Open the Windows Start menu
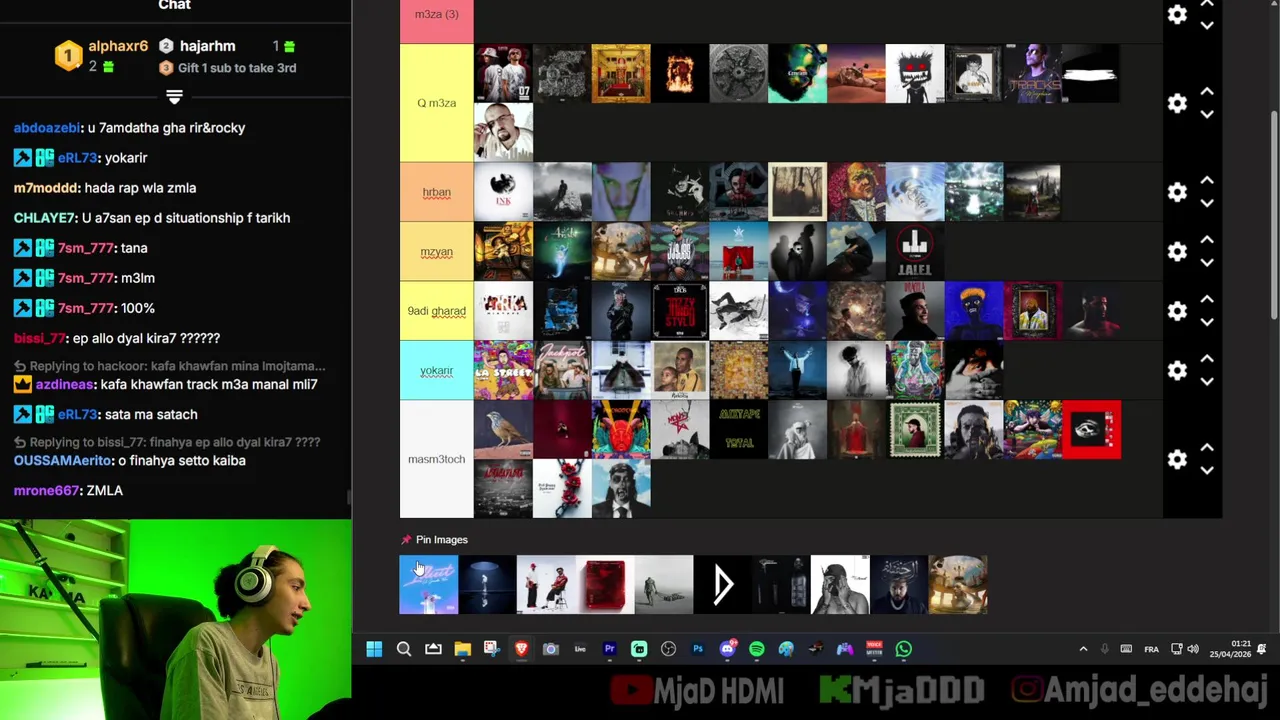The image size is (1280, 720). 374,649
